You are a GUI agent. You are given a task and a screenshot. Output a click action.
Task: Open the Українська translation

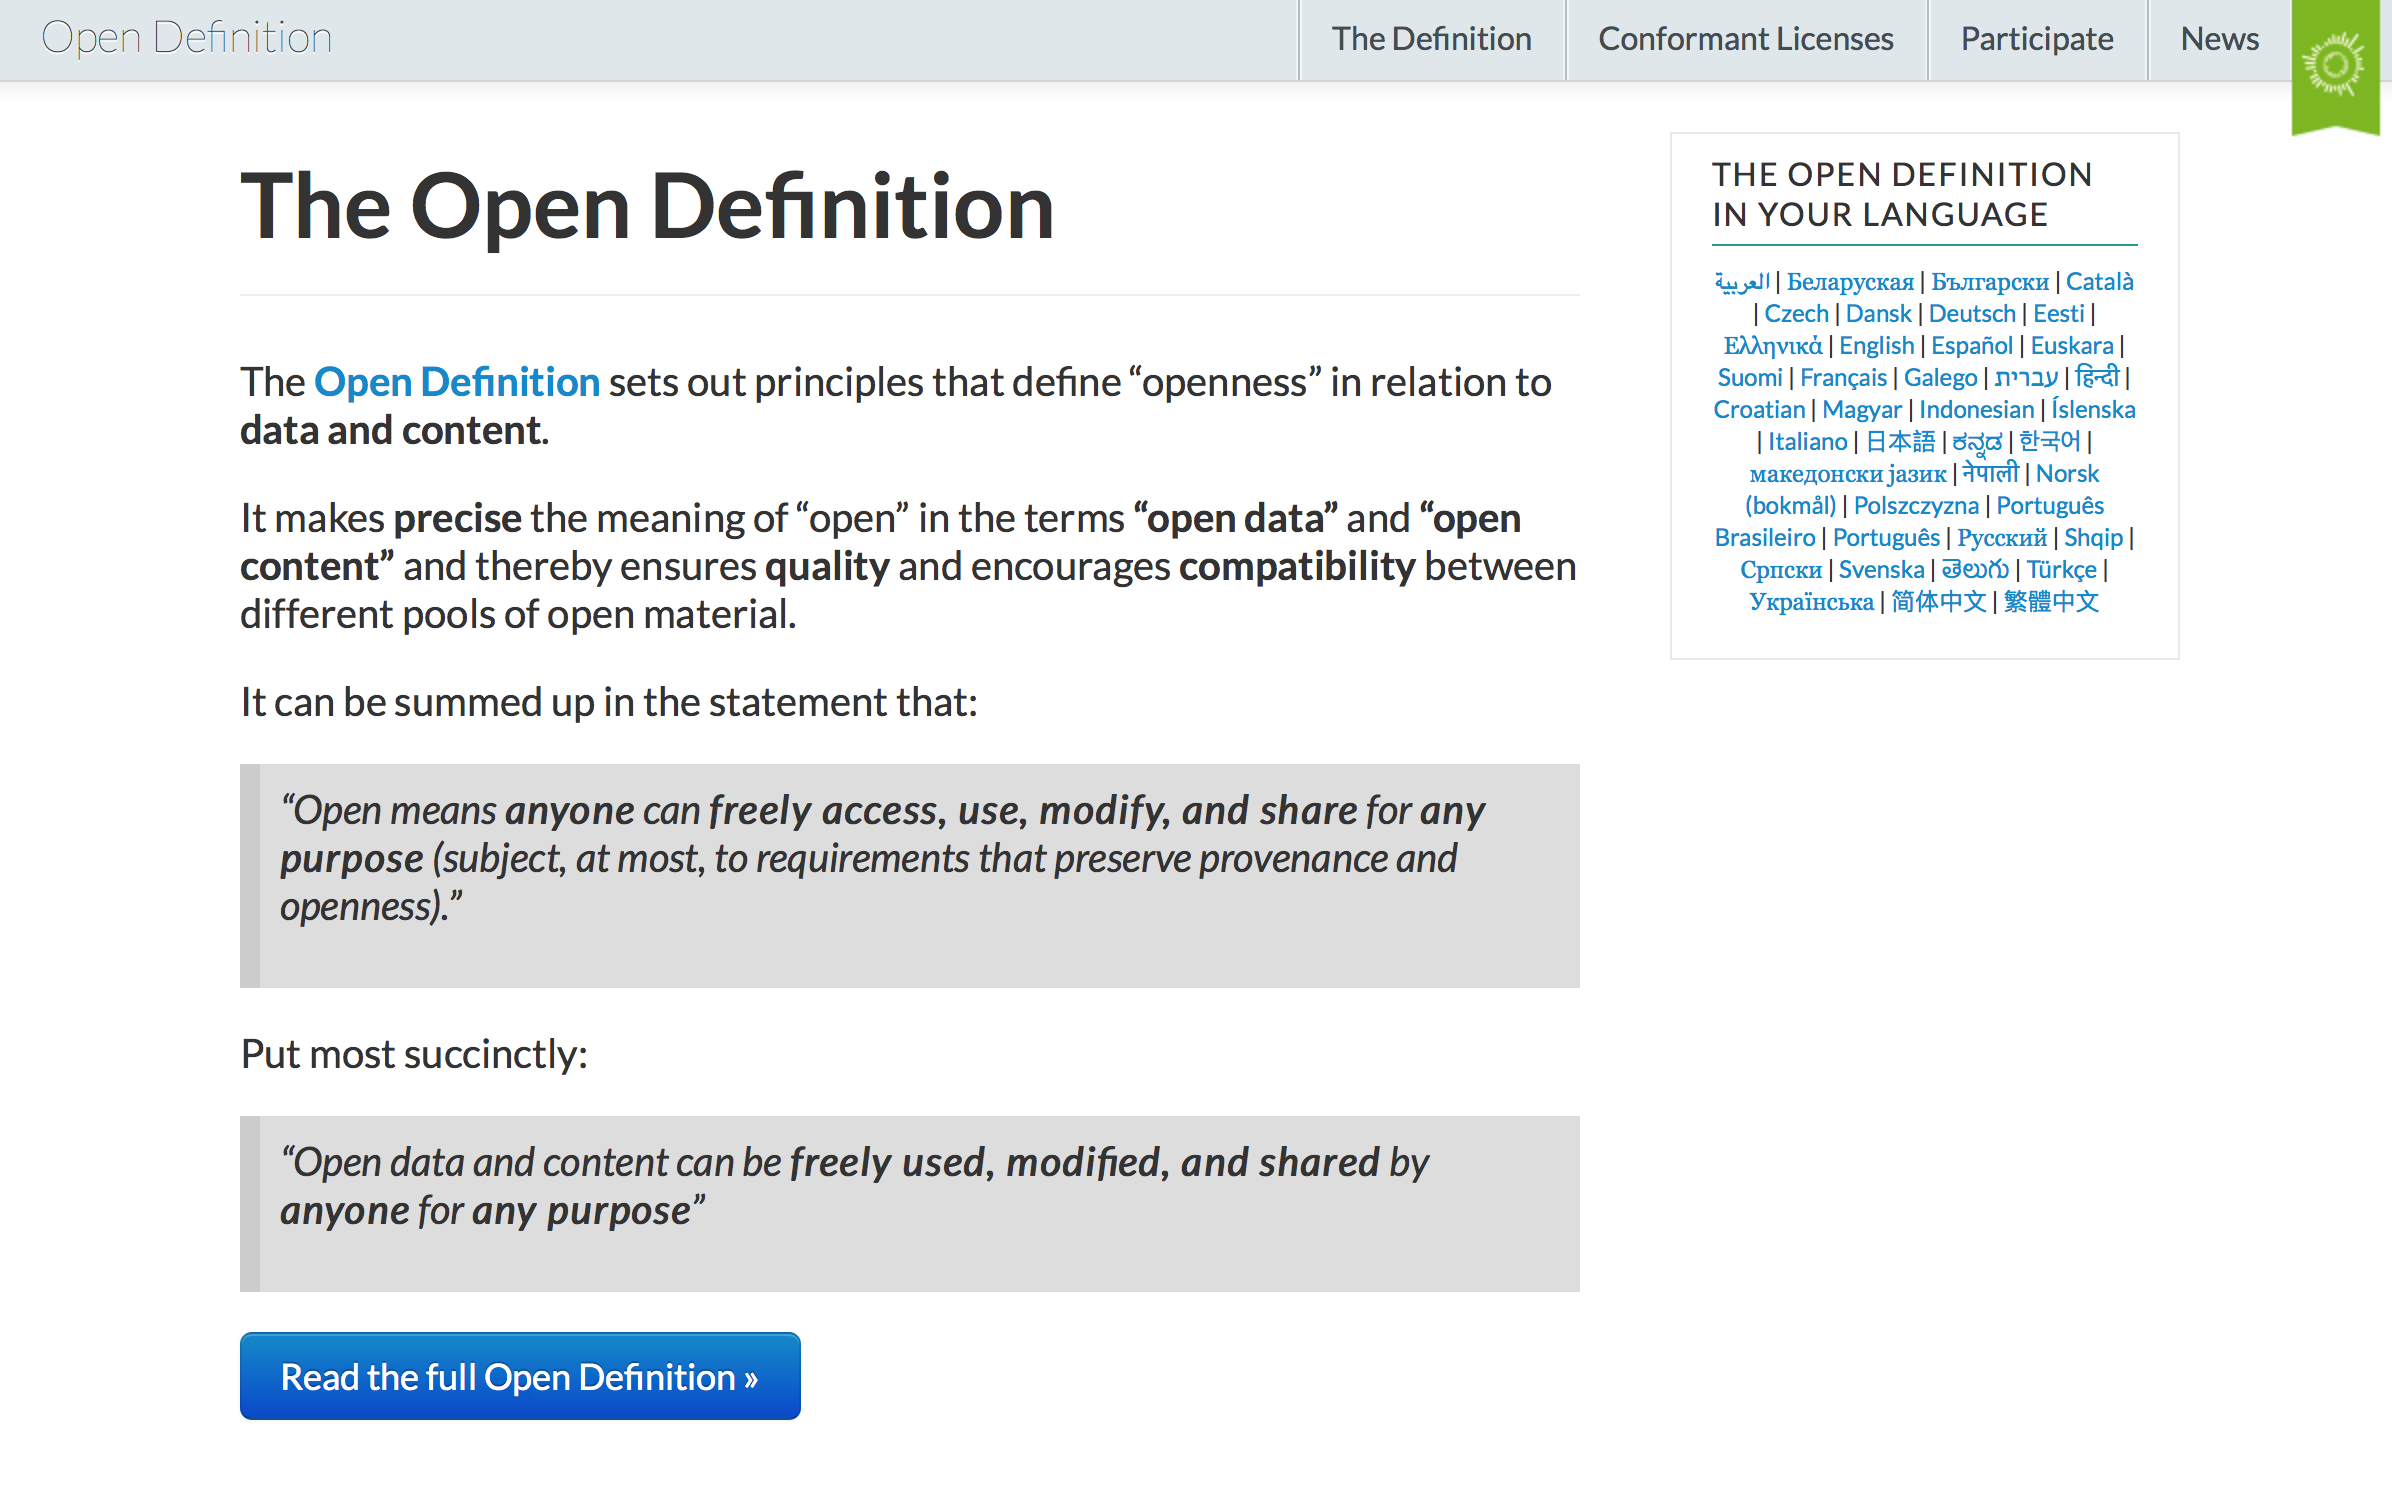pos(1812,601)
